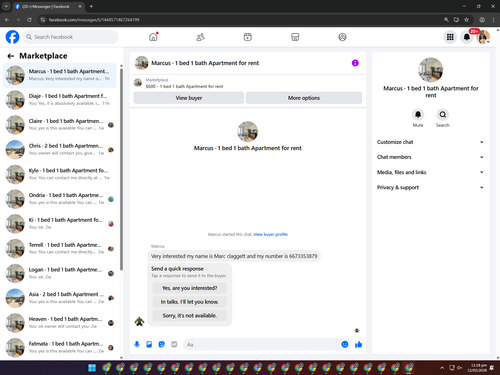Click the conversation list scrollbar
The height and width of the screenshot is (375, 500).
click(x=121, y=170)
